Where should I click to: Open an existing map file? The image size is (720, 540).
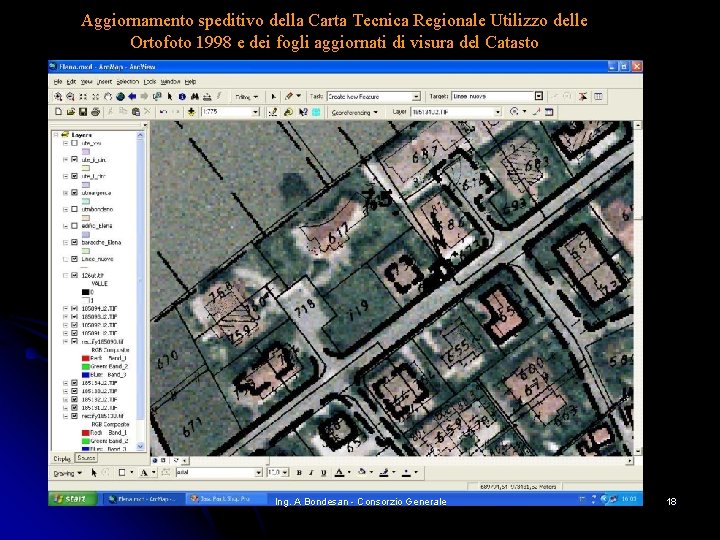[71, 112]
